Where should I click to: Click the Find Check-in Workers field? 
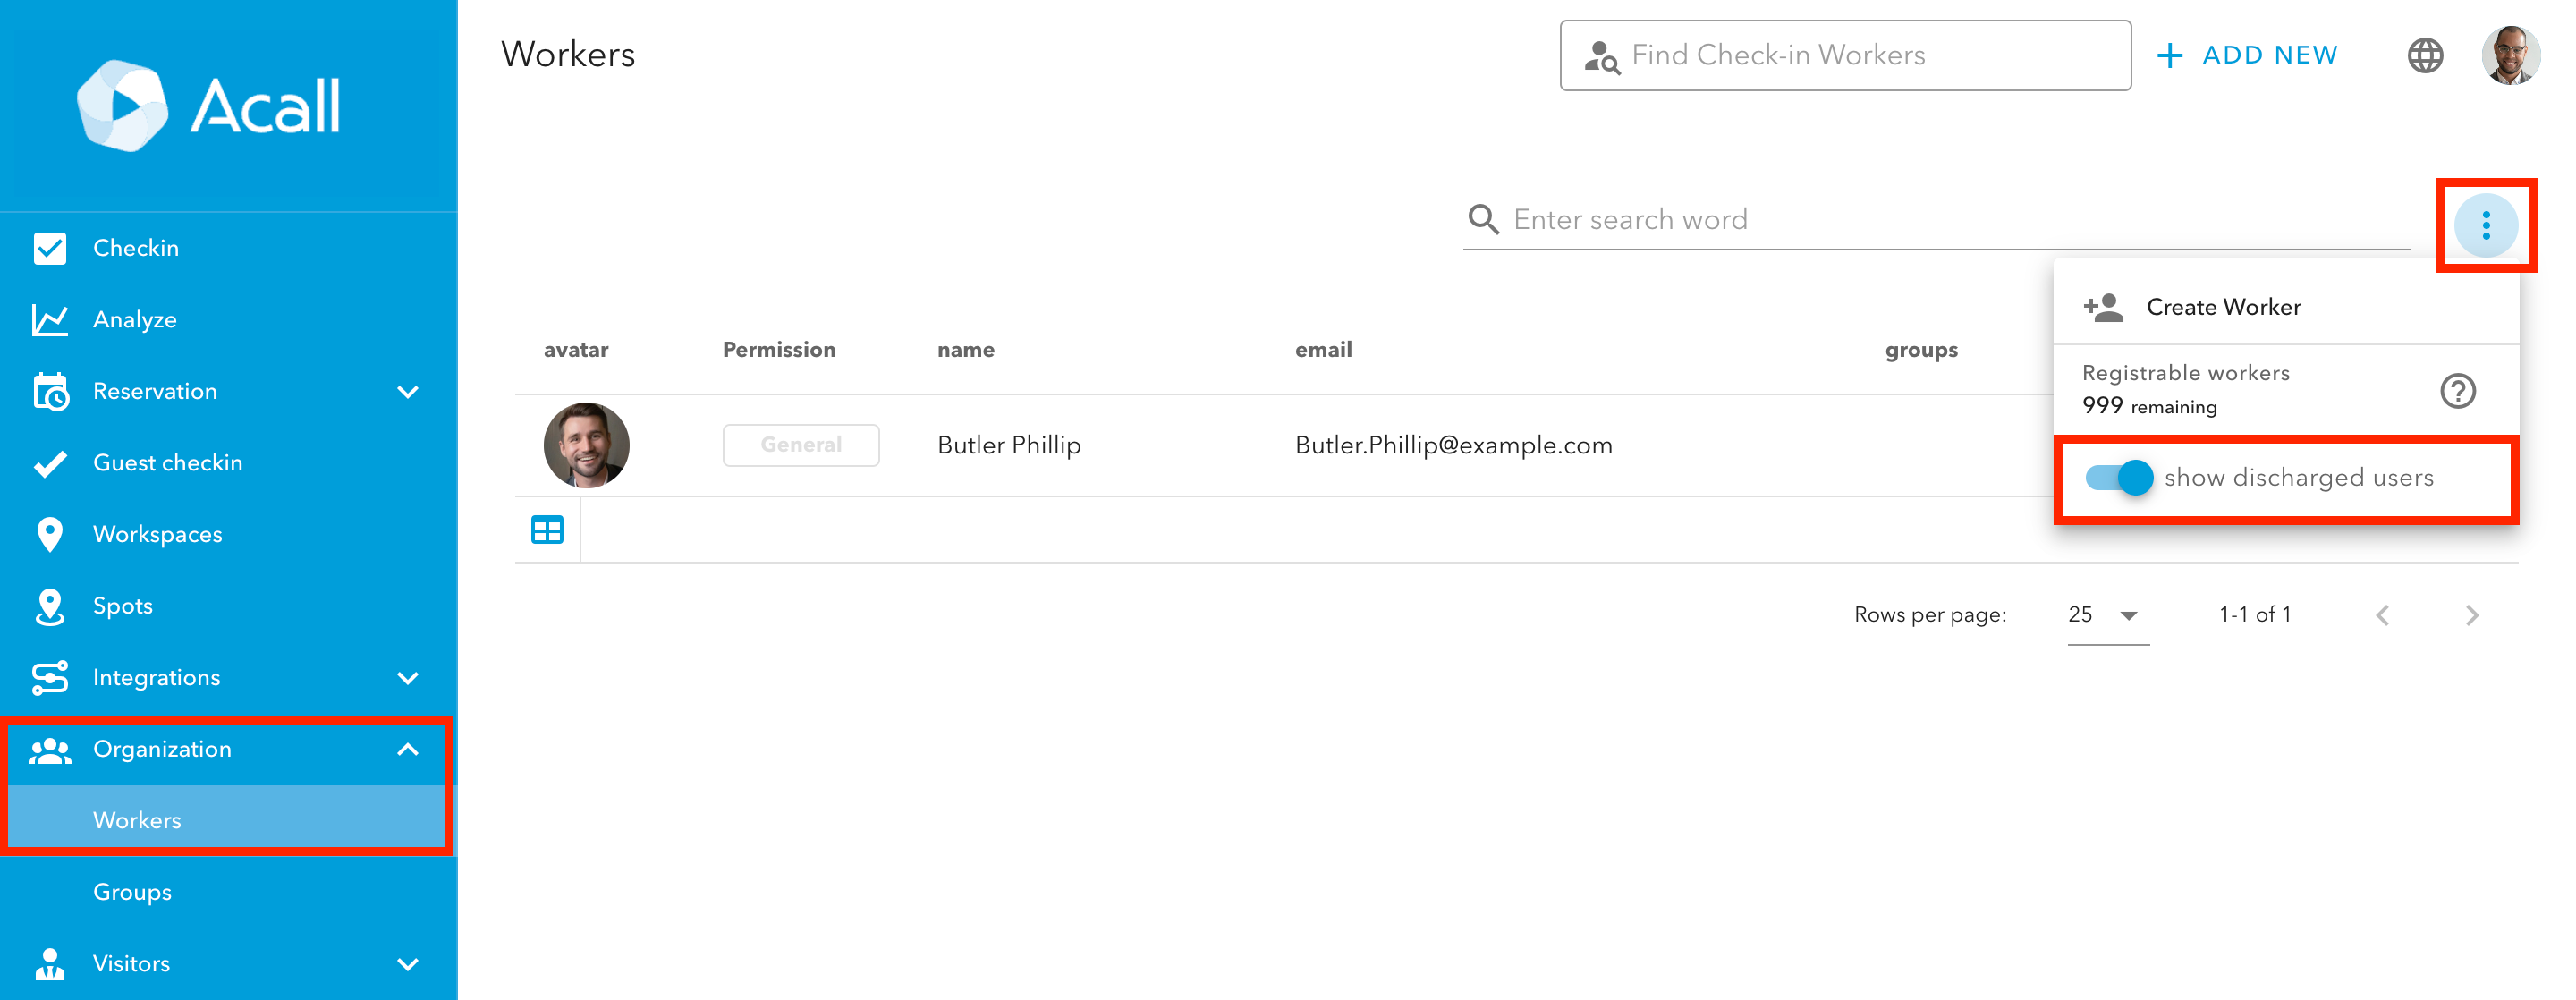1845,56
